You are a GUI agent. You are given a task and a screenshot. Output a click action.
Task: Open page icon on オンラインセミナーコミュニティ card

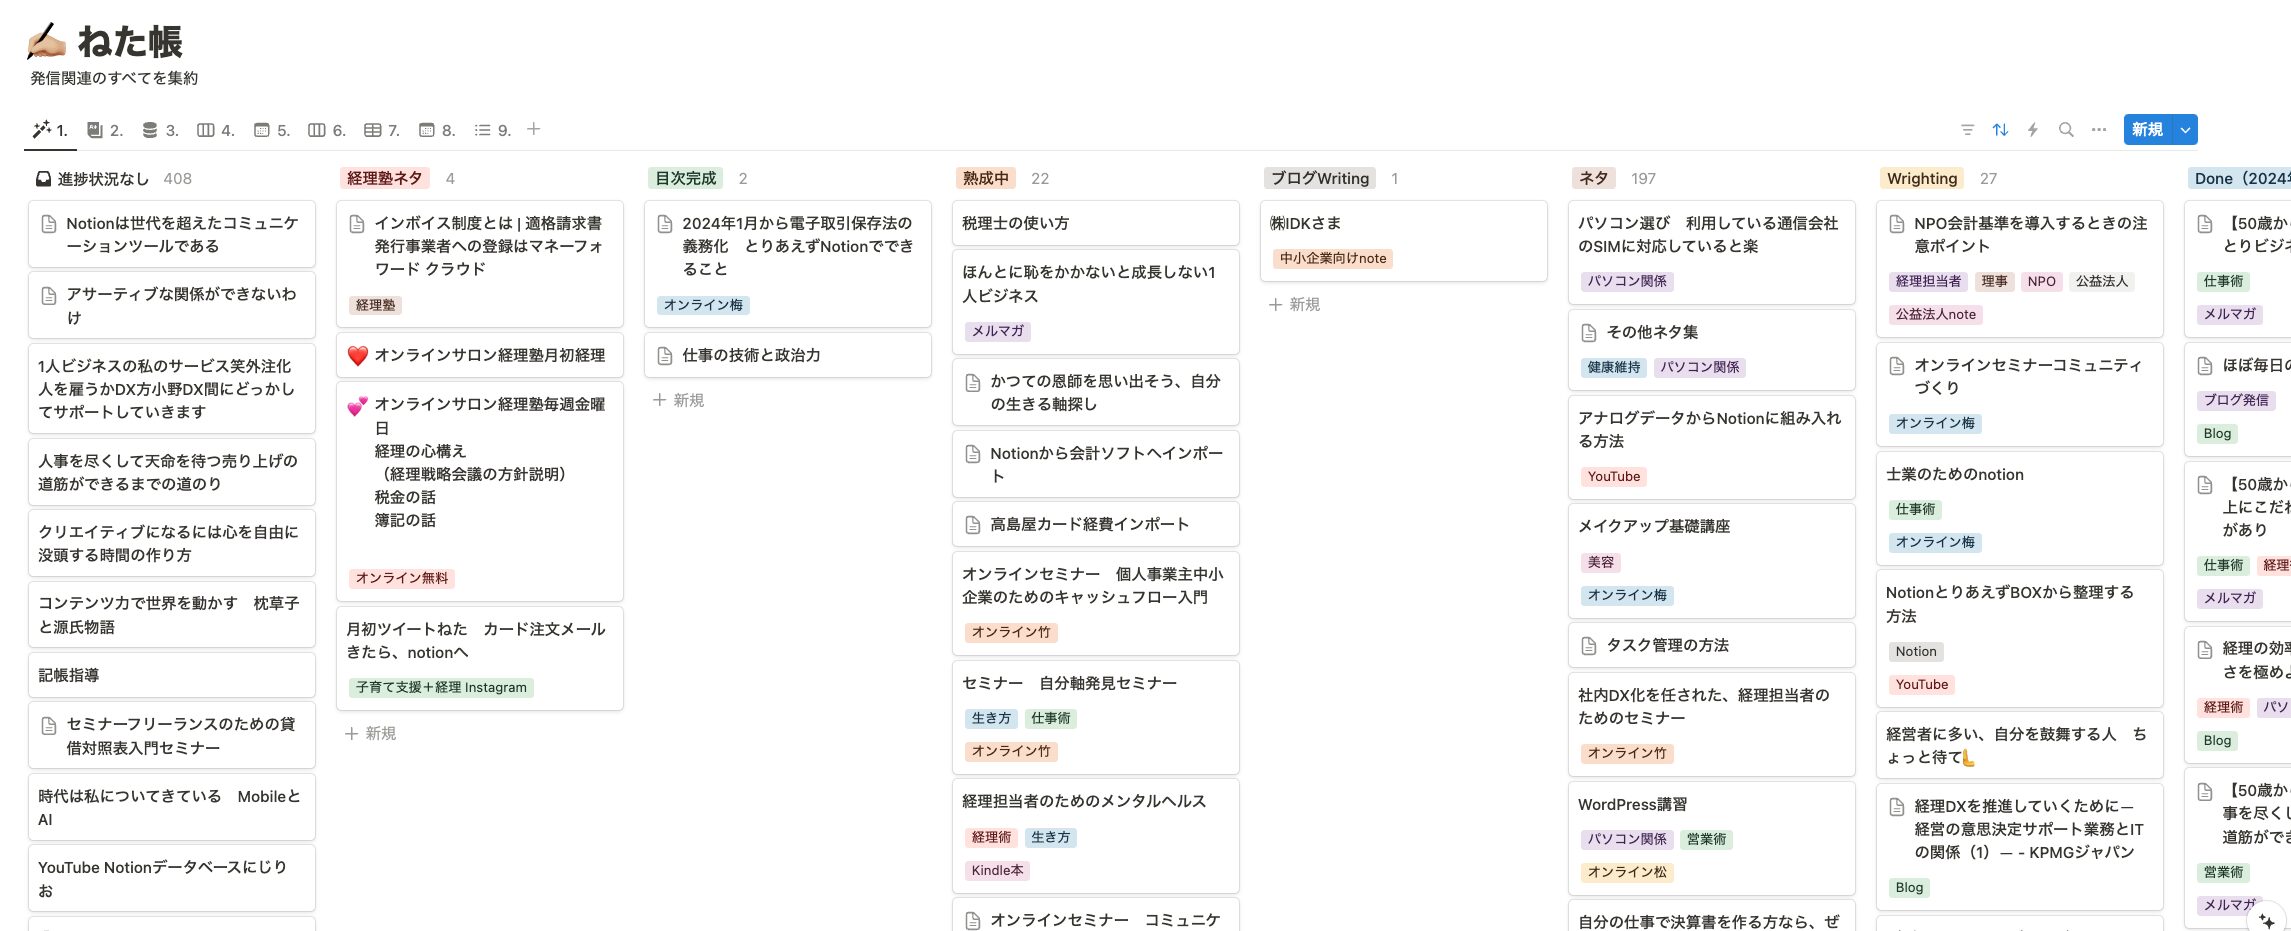pos(1897,366)
